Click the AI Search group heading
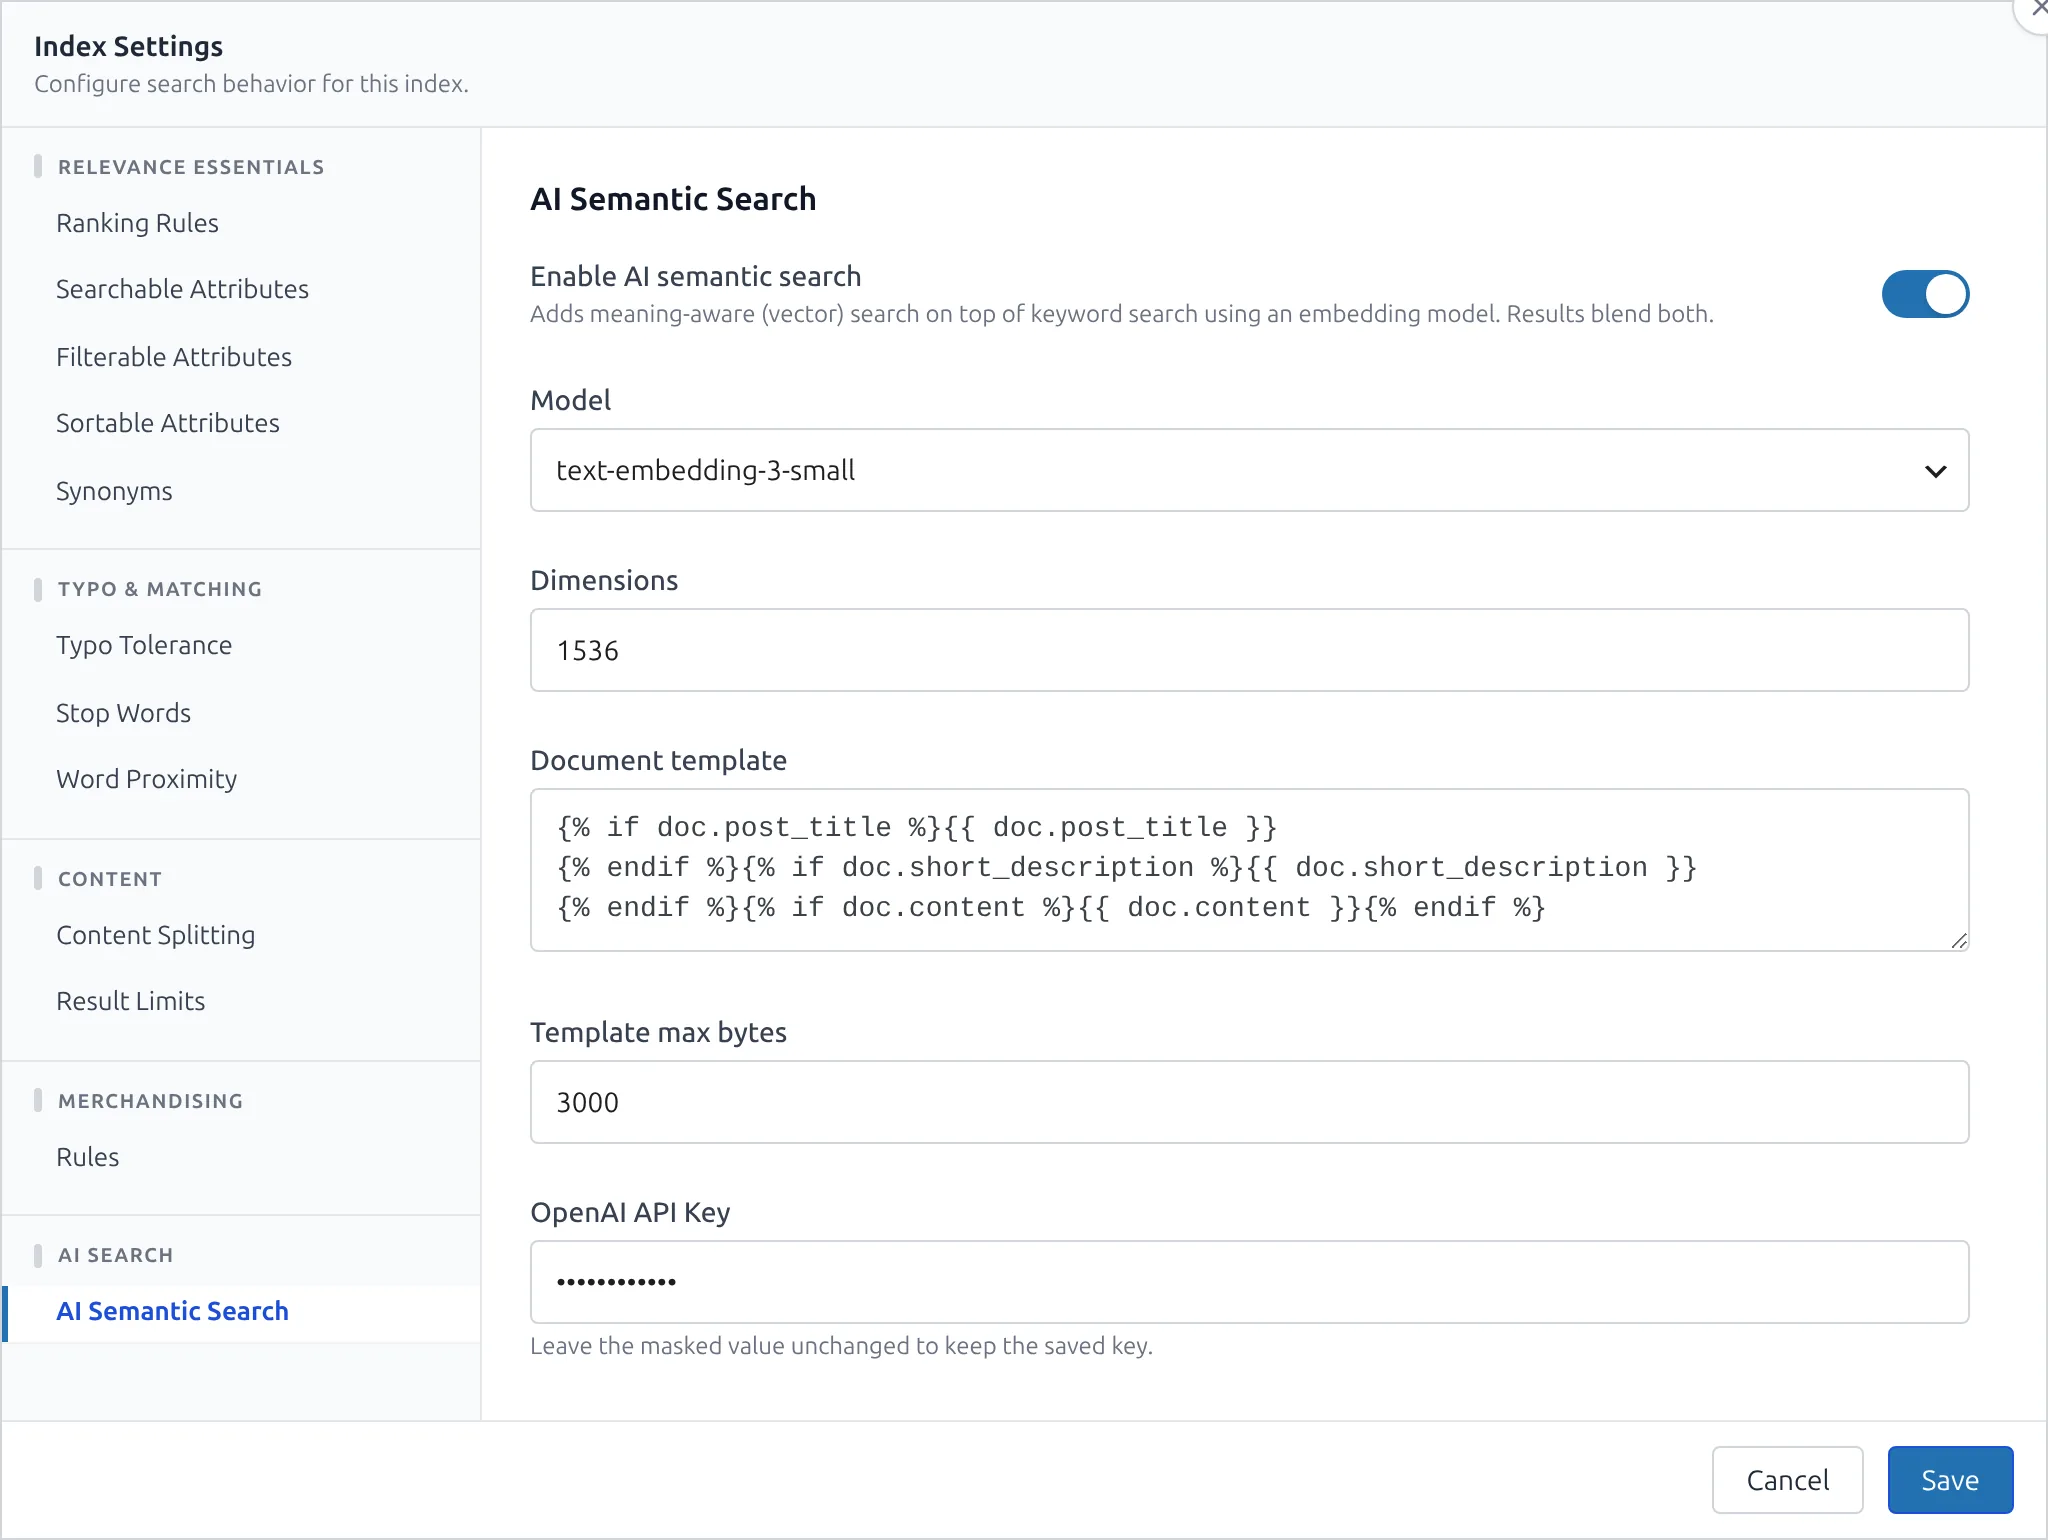The image size is (2048, 1540). click(x=116, y=1255)
